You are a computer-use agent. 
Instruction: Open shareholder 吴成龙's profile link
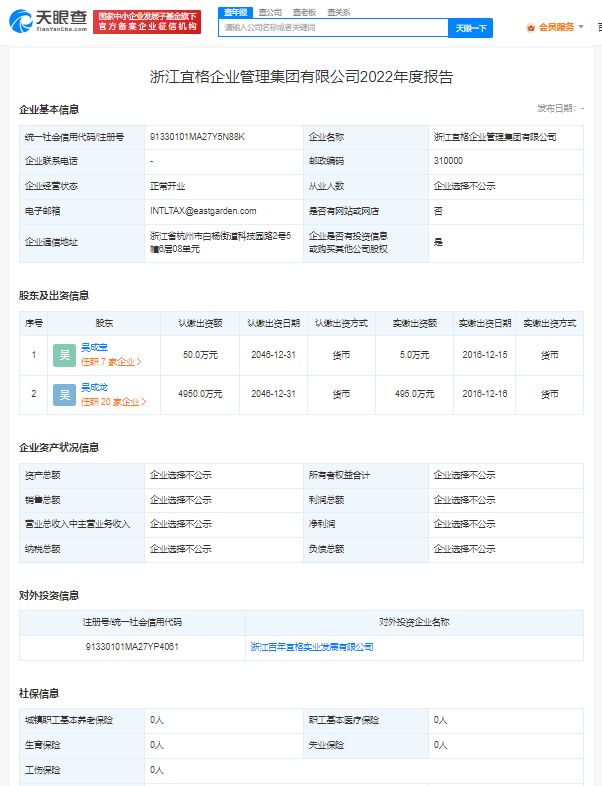pyautogui.click(x=94, y=388)
